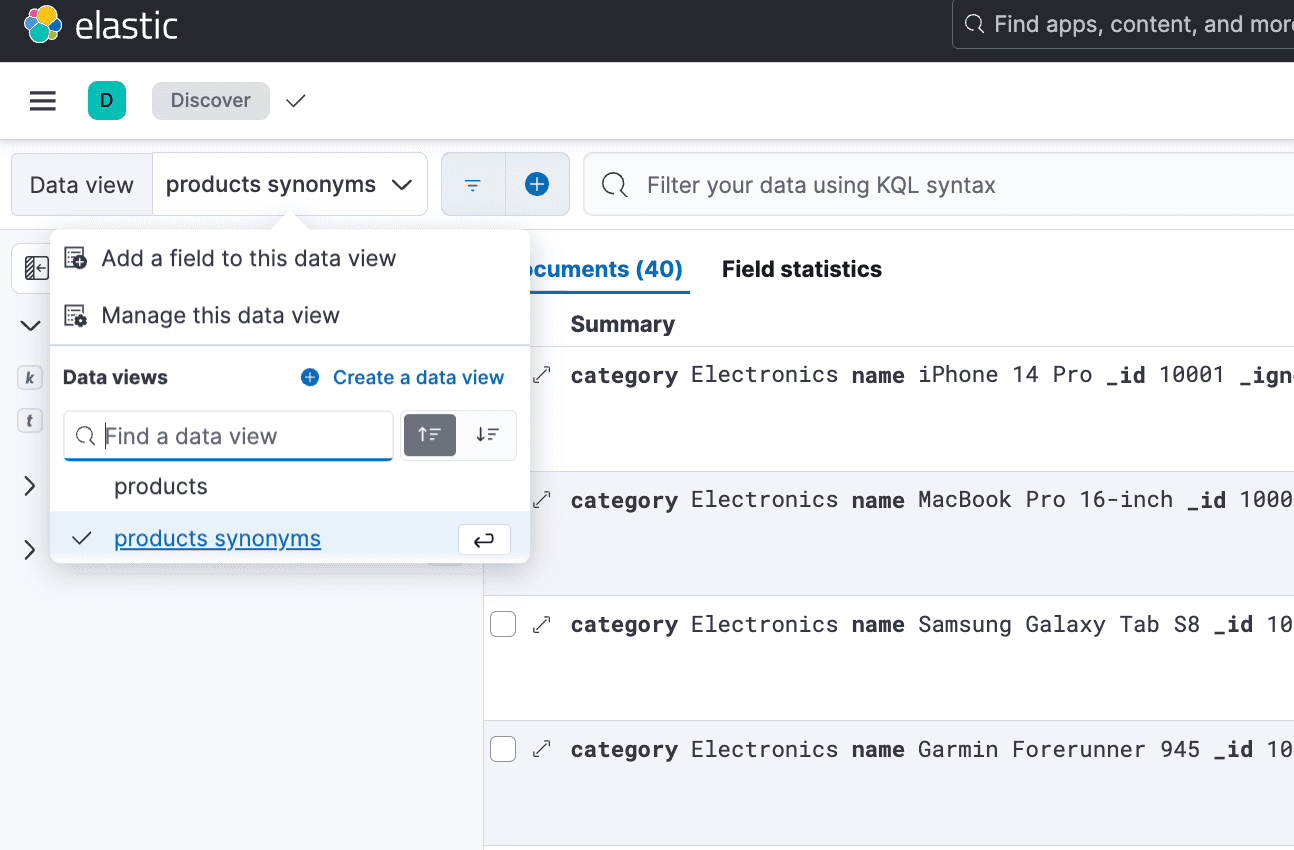1294x850 pixels.
Task: Choose Add a field to this data view
Action: point(248,259)
